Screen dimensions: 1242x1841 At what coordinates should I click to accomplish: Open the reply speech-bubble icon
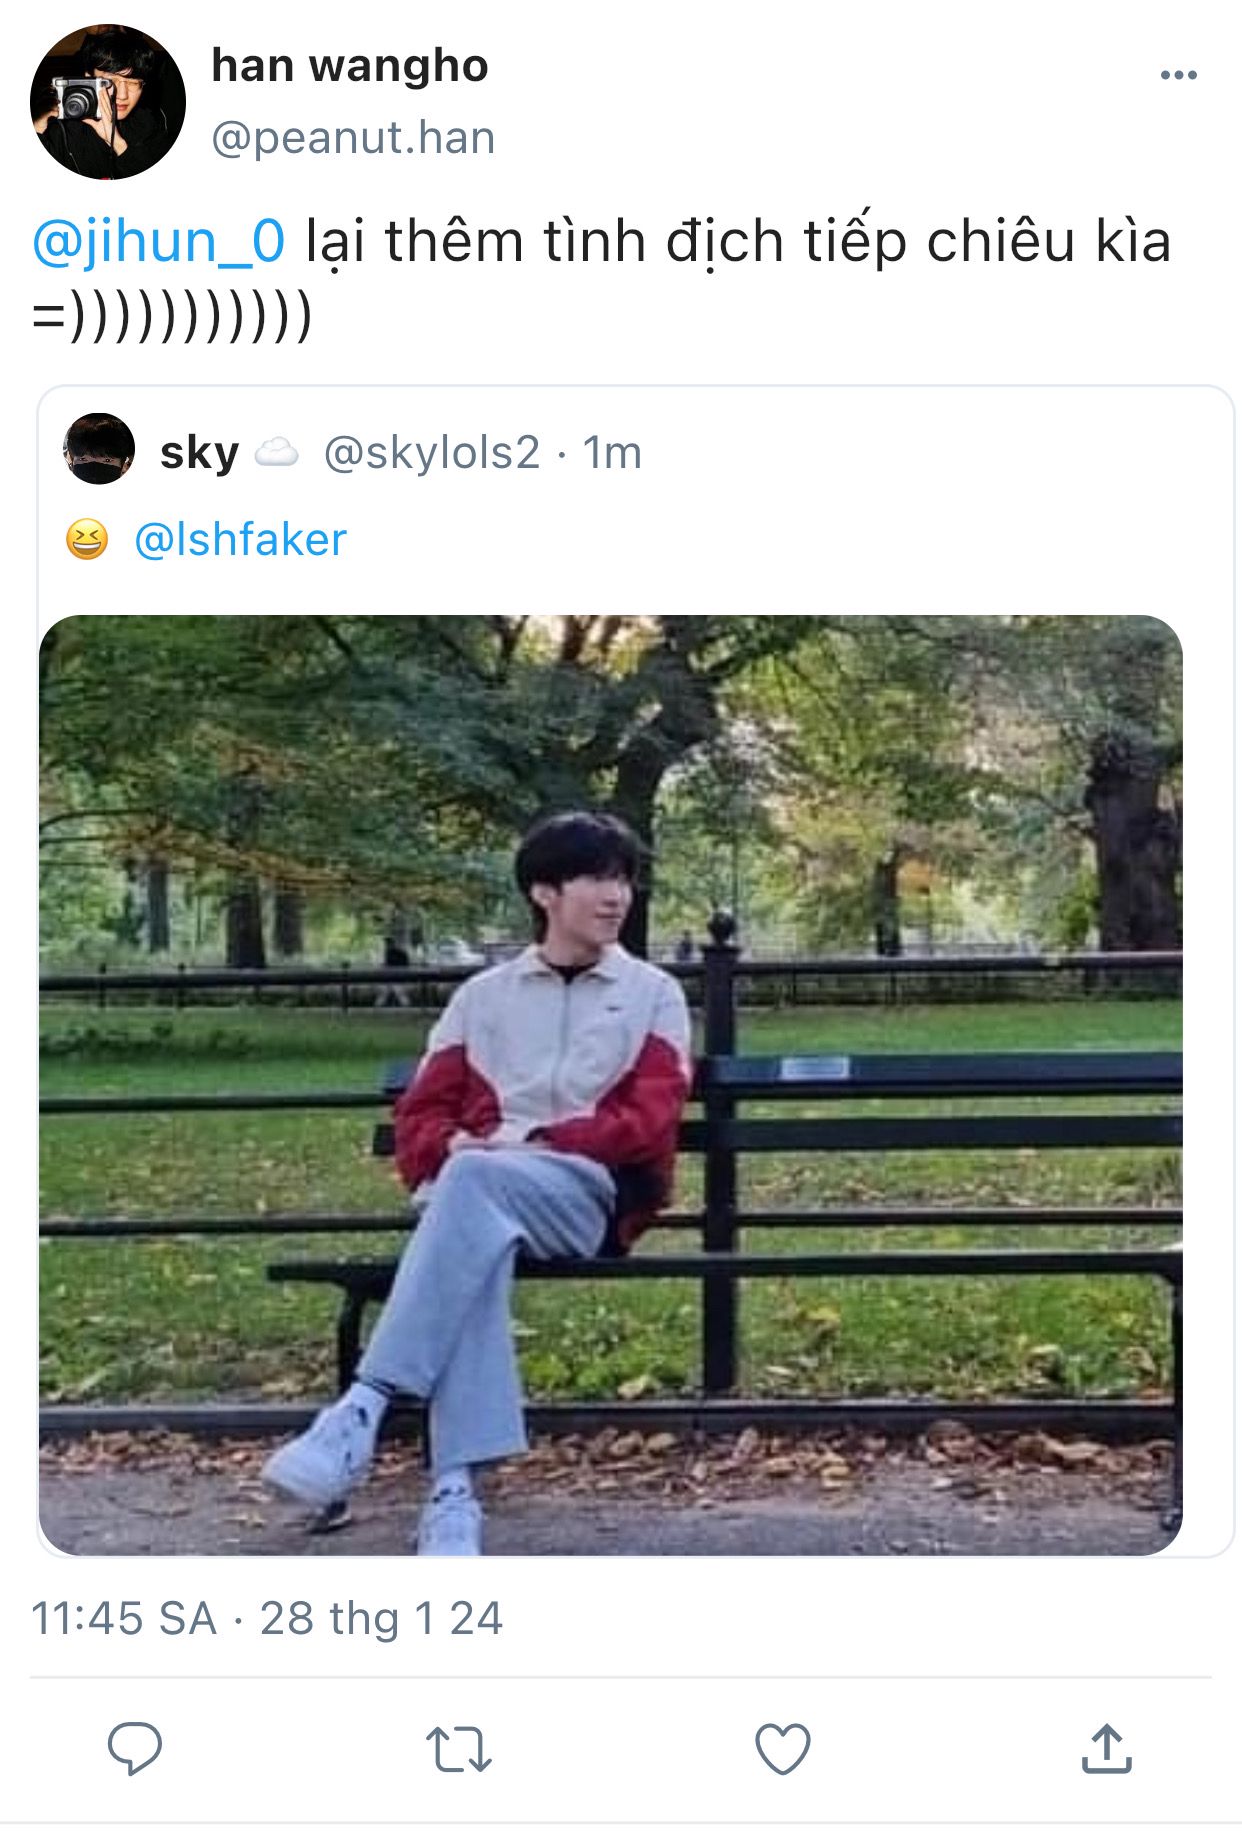(x=135, y=1748)
